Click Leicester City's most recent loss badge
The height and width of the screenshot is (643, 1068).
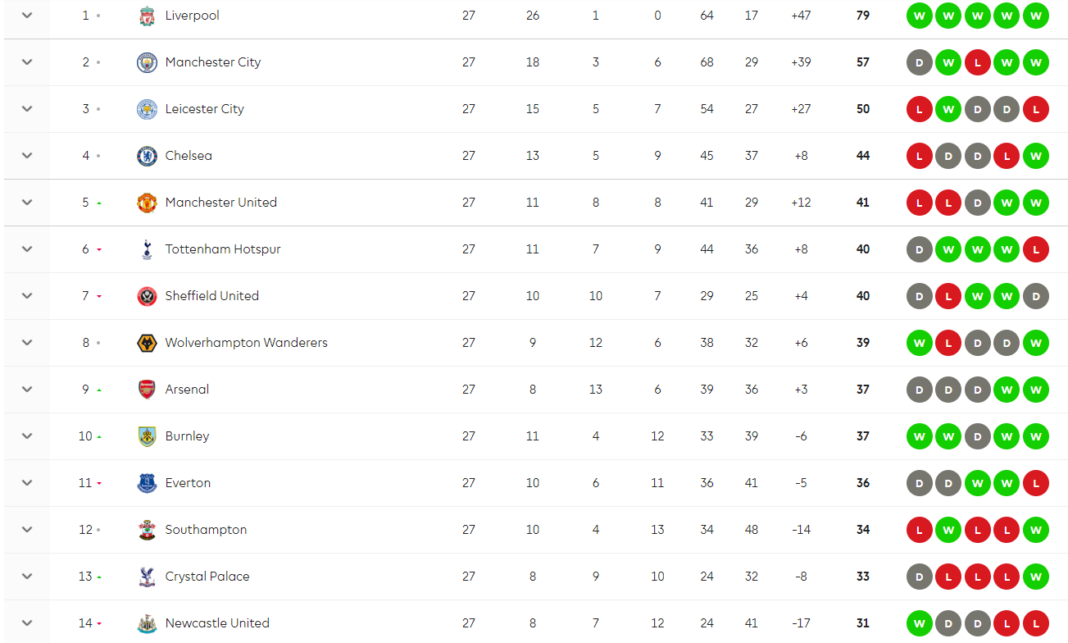pyautogui.click(x=1036, y=109)
